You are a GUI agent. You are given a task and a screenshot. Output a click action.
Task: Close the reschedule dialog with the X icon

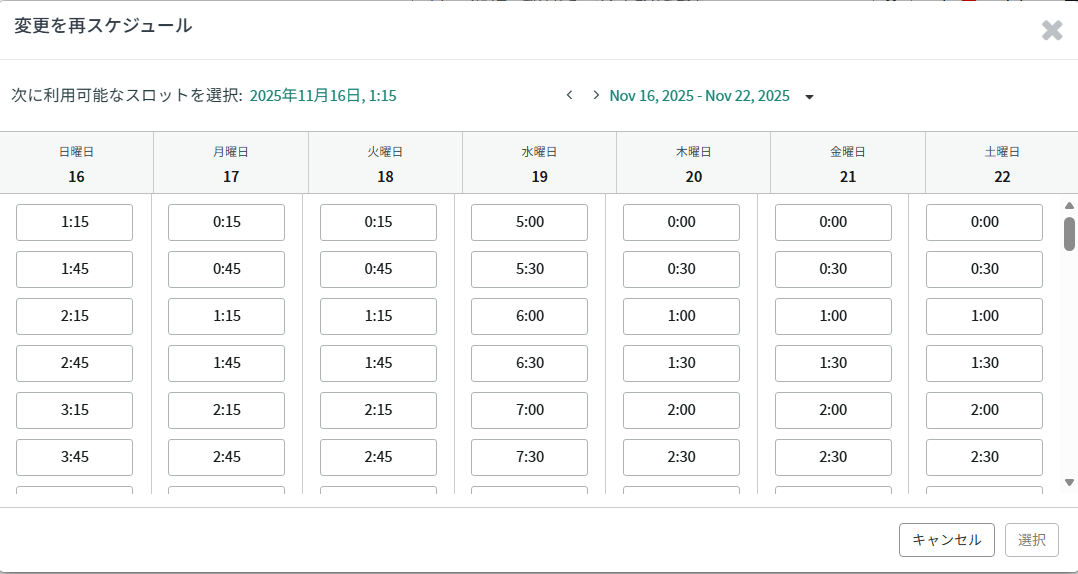pos(1052,30)
